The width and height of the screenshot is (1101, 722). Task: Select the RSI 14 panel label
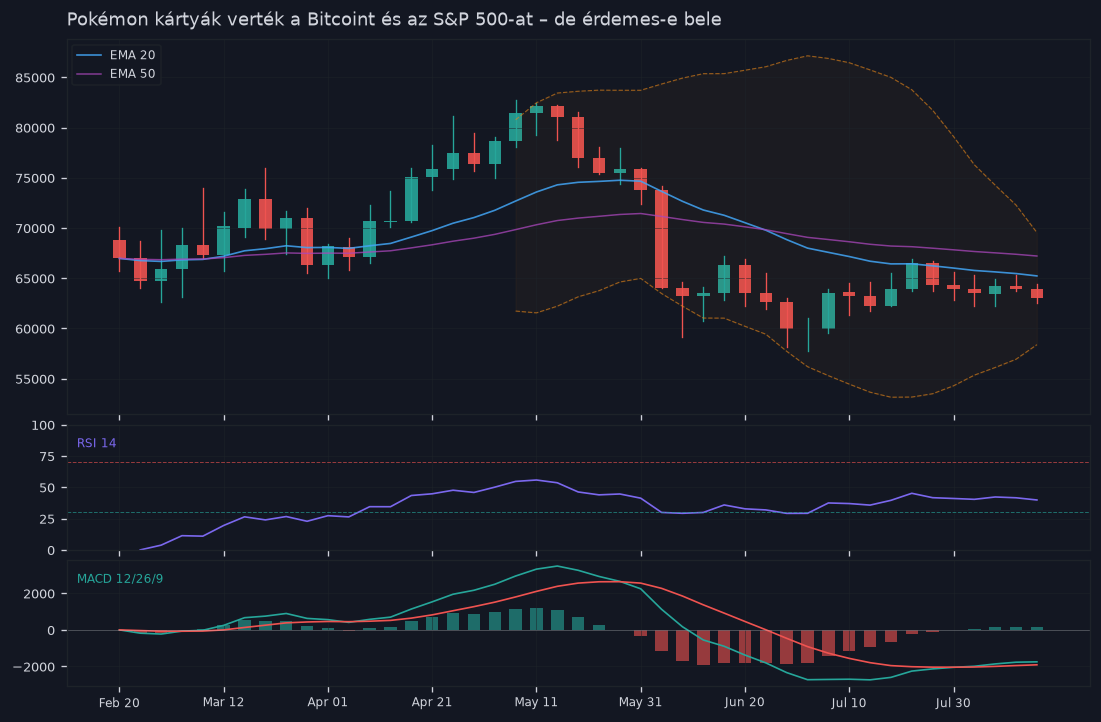[x=96, y=443]
